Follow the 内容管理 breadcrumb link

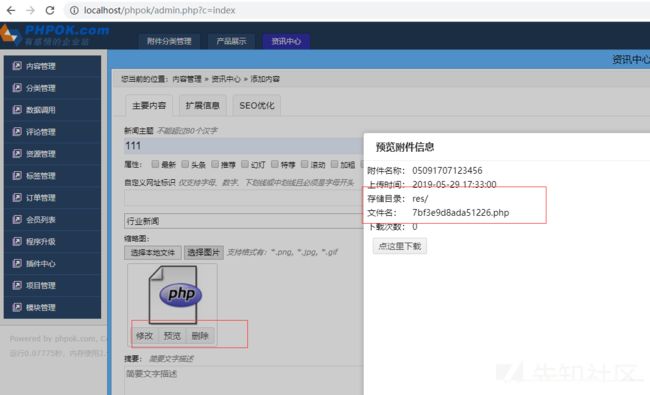tap(187, 79)
